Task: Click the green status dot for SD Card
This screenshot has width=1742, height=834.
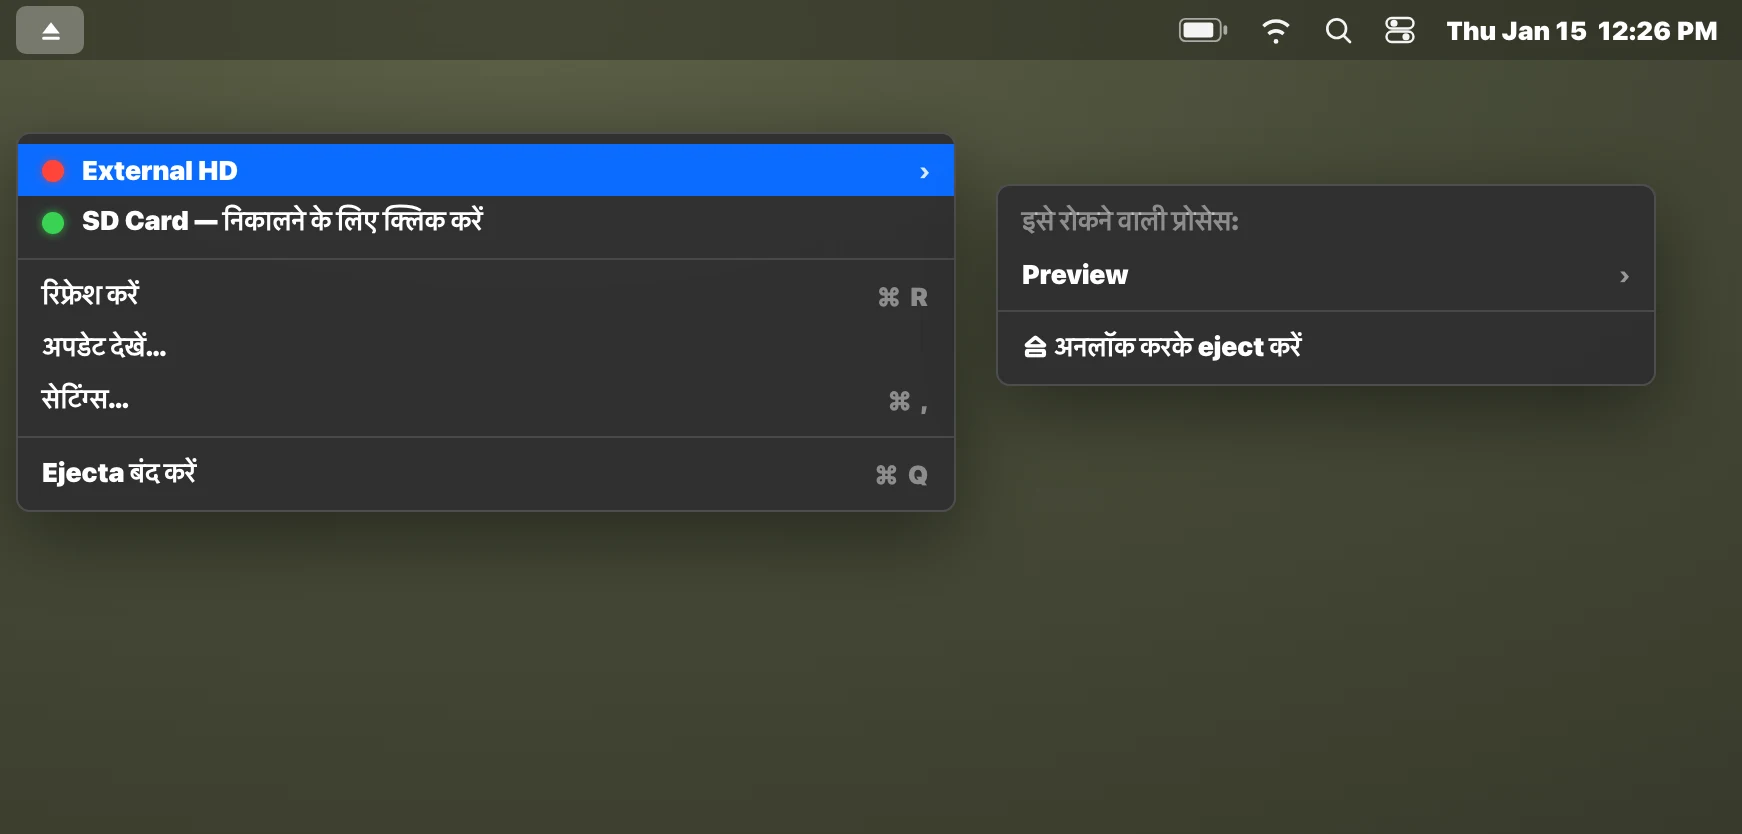Action: 53,222
